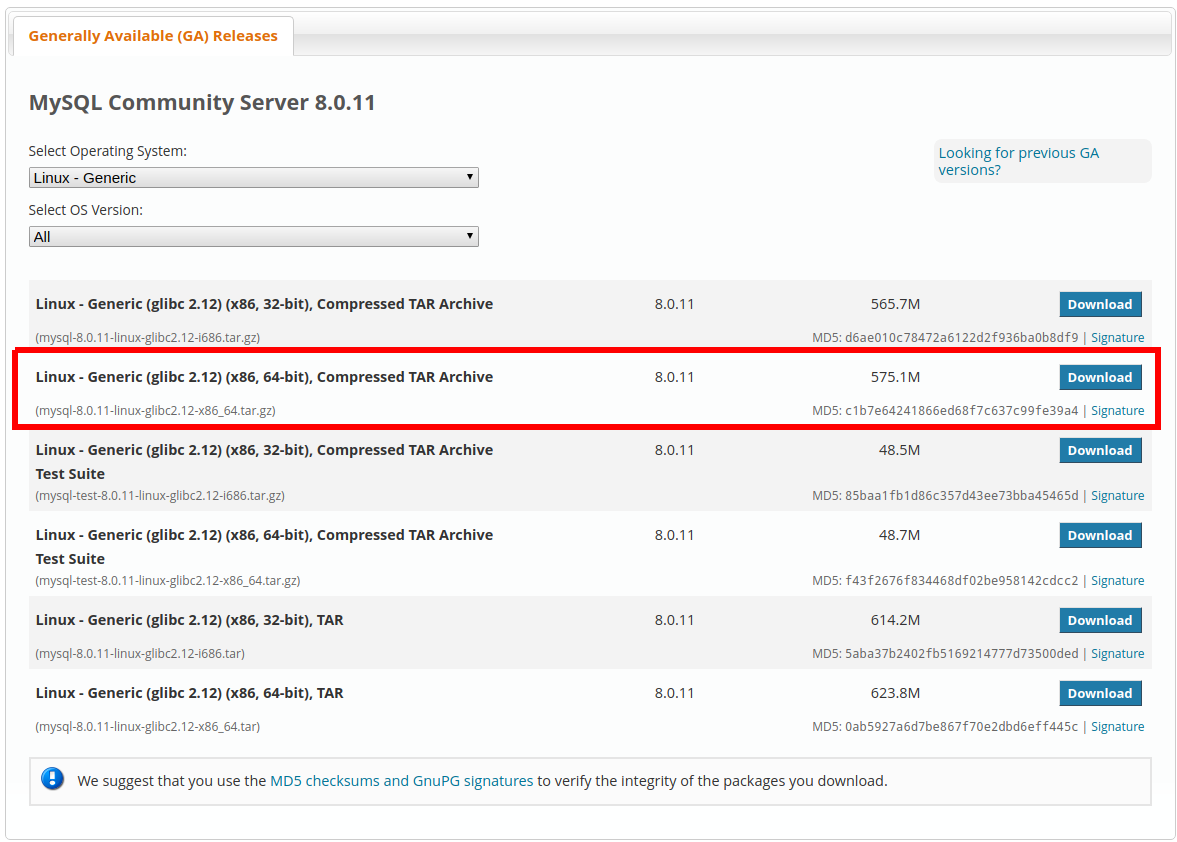The width and height of the screenshot is (1177, 842).
Task: Click MD5 hash 85baa1fb1d86c357d43ee73bba45465d
Action: point(962,495)
